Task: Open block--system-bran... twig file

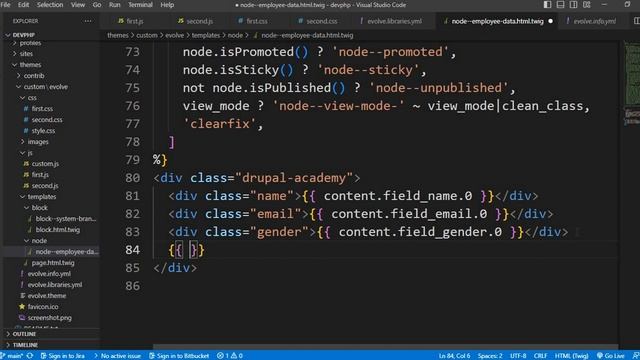Action: (x=66, y=219)
